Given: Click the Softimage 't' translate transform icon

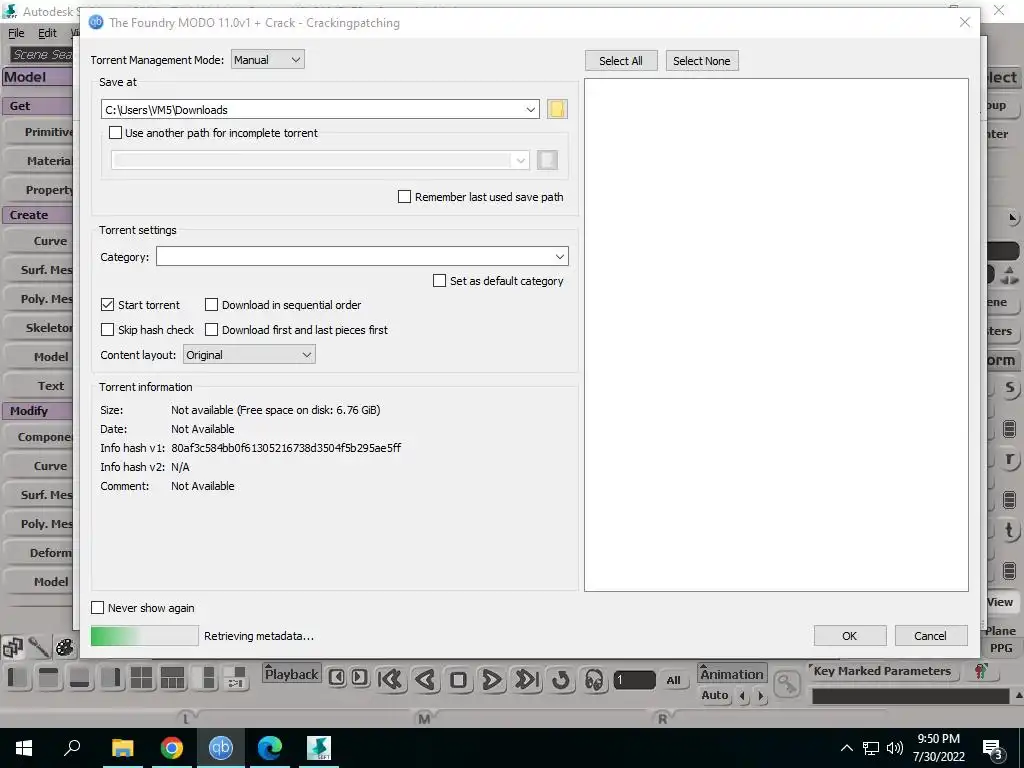Looking at the screenshot, I should pyautogui.click(x=1010, y=530).
